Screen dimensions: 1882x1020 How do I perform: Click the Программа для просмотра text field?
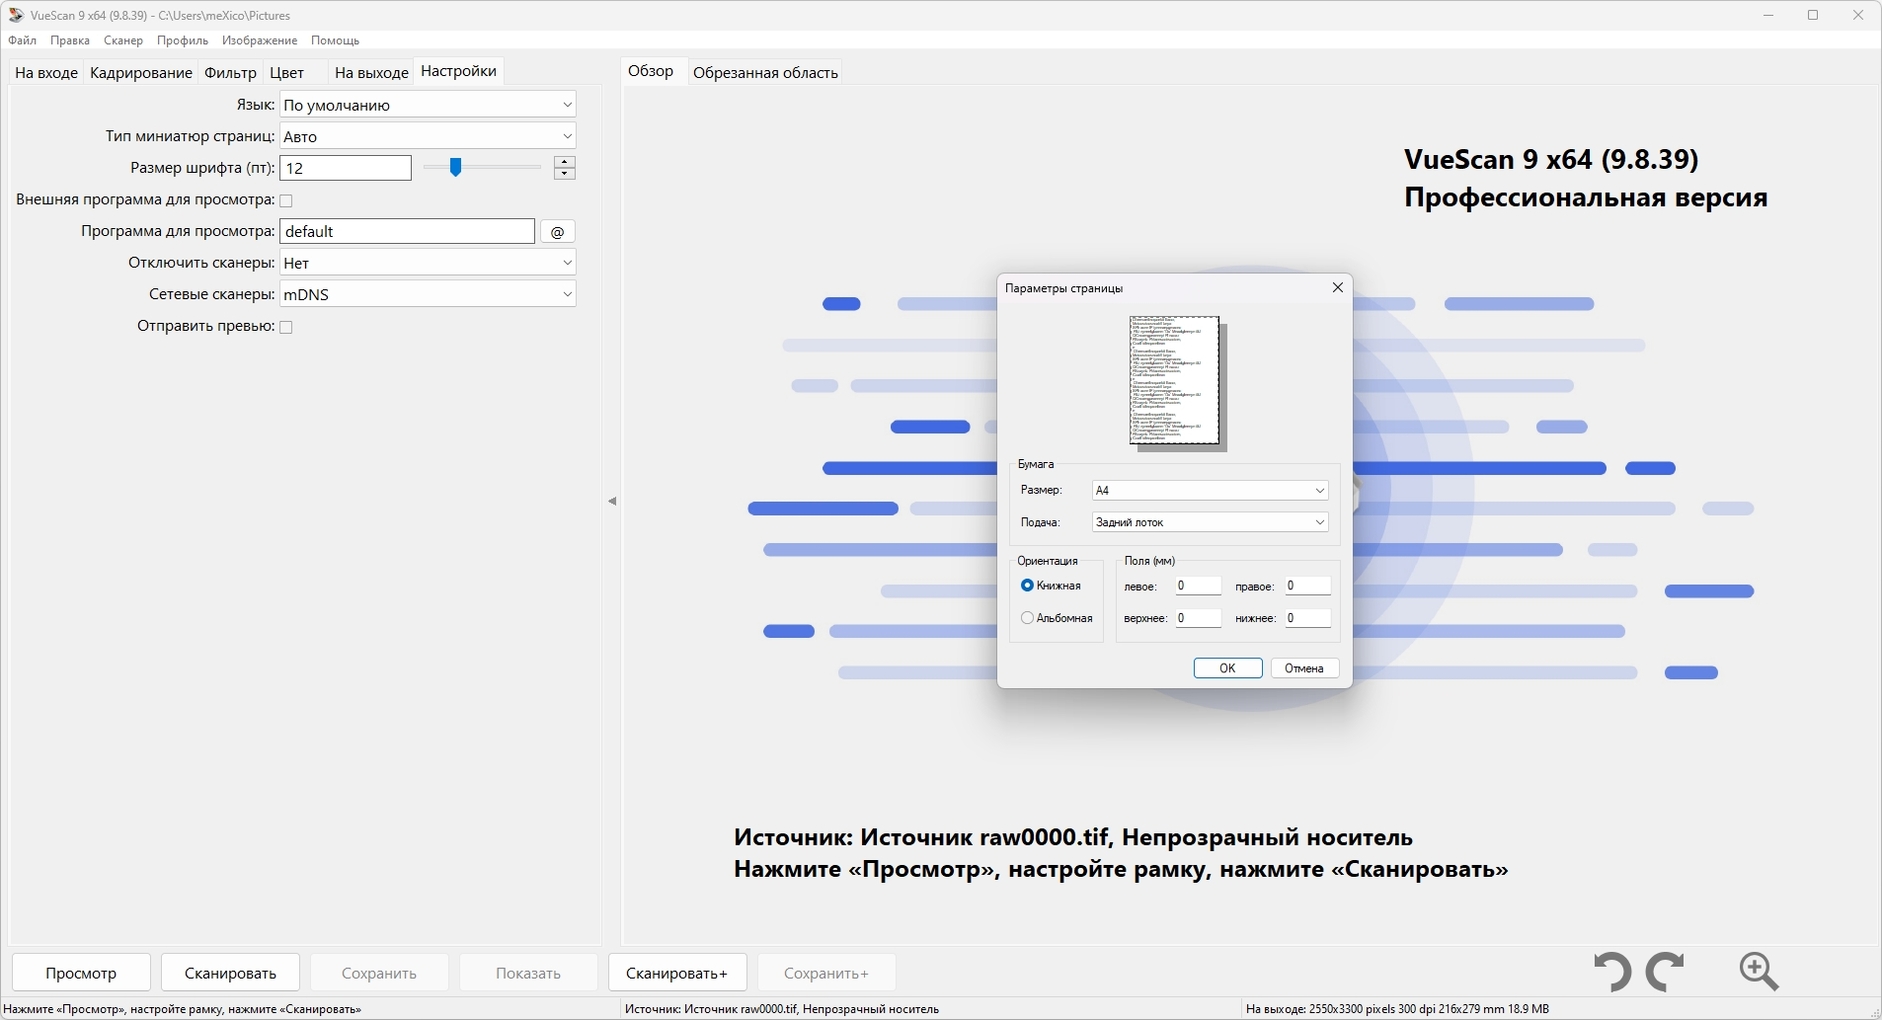407,231
